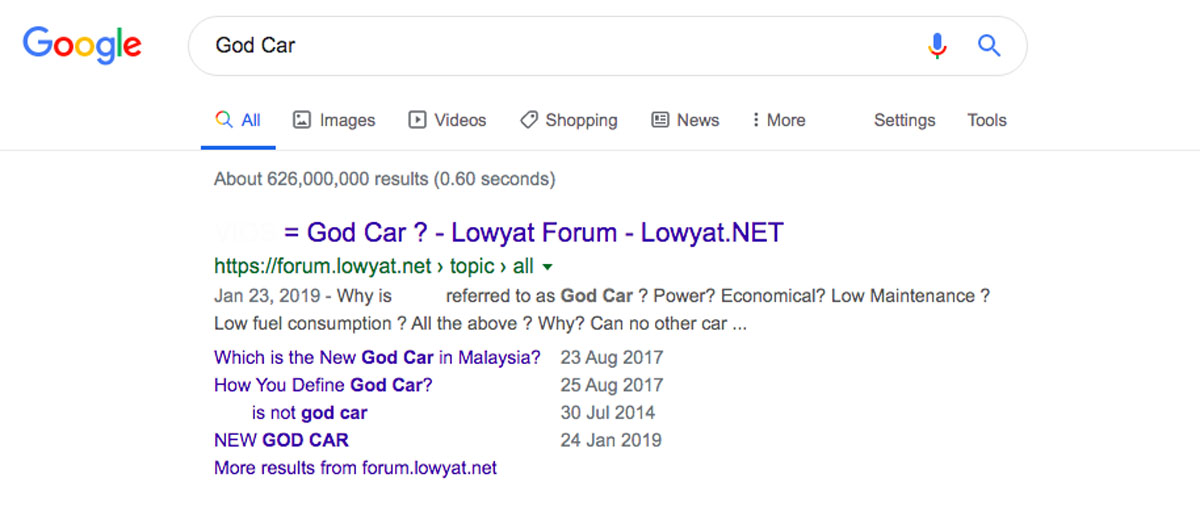Click the Shopping tab tag icon
Image resolution: width=1200 pixels, height=528 pixels.
[529, 120]
